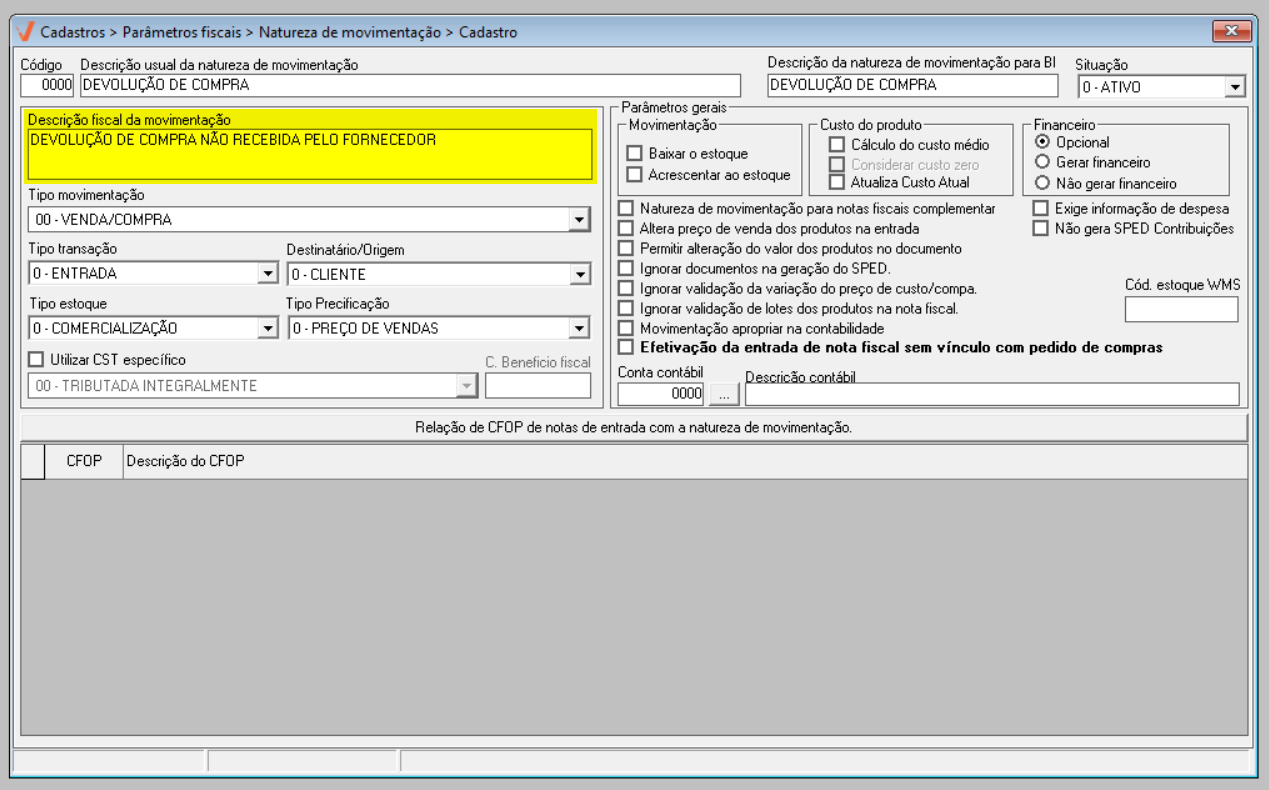
Task: Open the Tipo Precificação dropdown
Action: [579, 328]
